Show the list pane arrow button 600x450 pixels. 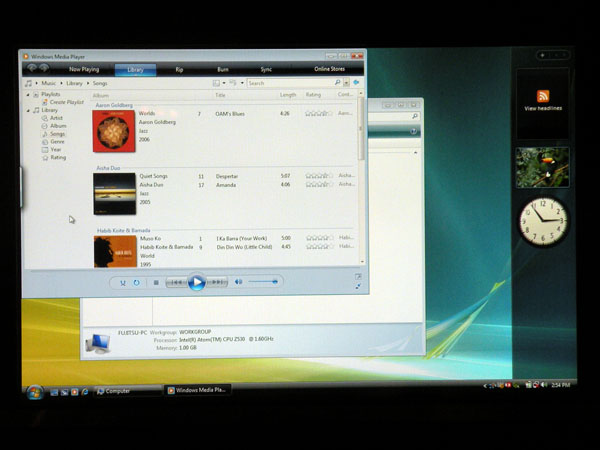(x=356, y=82)
